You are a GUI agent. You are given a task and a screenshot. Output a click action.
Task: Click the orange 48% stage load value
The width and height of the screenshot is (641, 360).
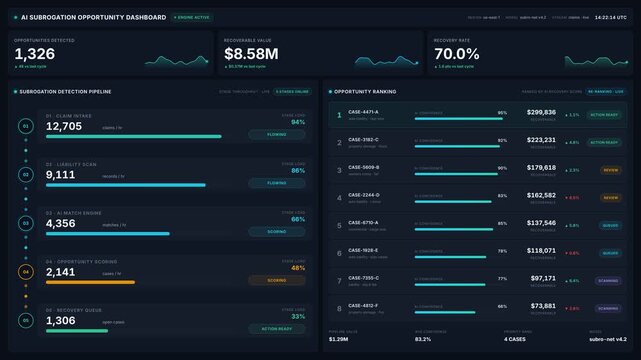coord(298,268)
